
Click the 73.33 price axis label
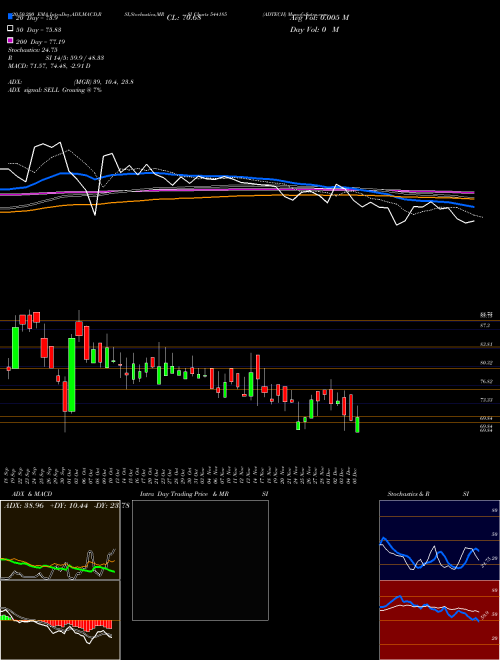tap(487, 400)
